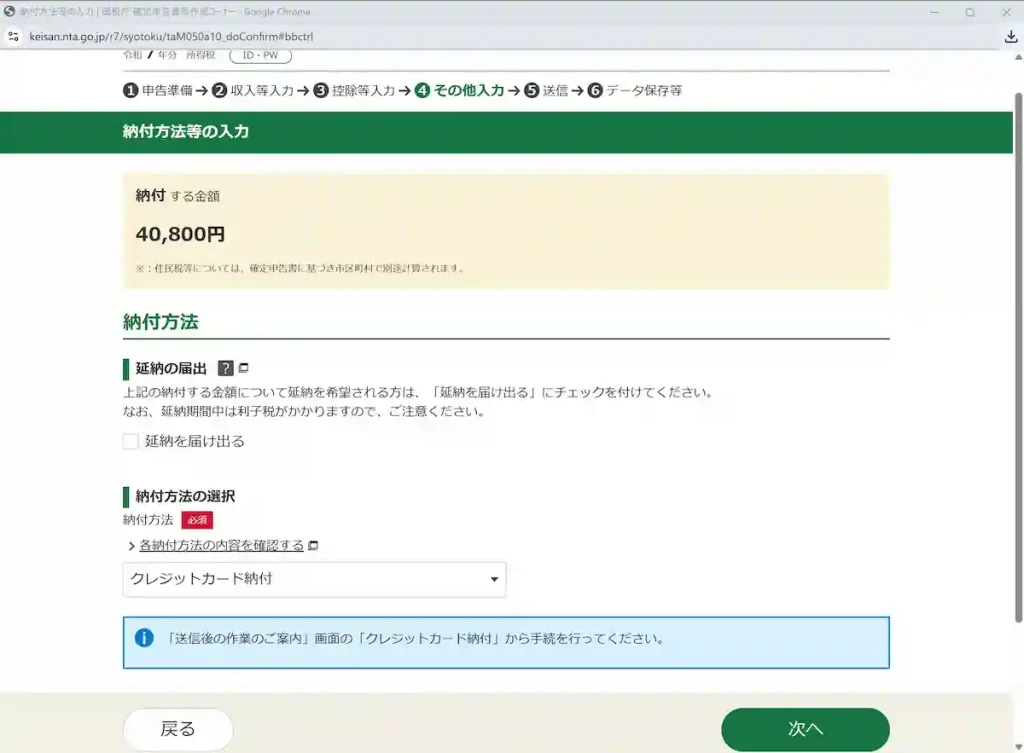1024x753 pixels.
Task: Check the 延納を届け出る checkbox
Action: click(131, 440)
